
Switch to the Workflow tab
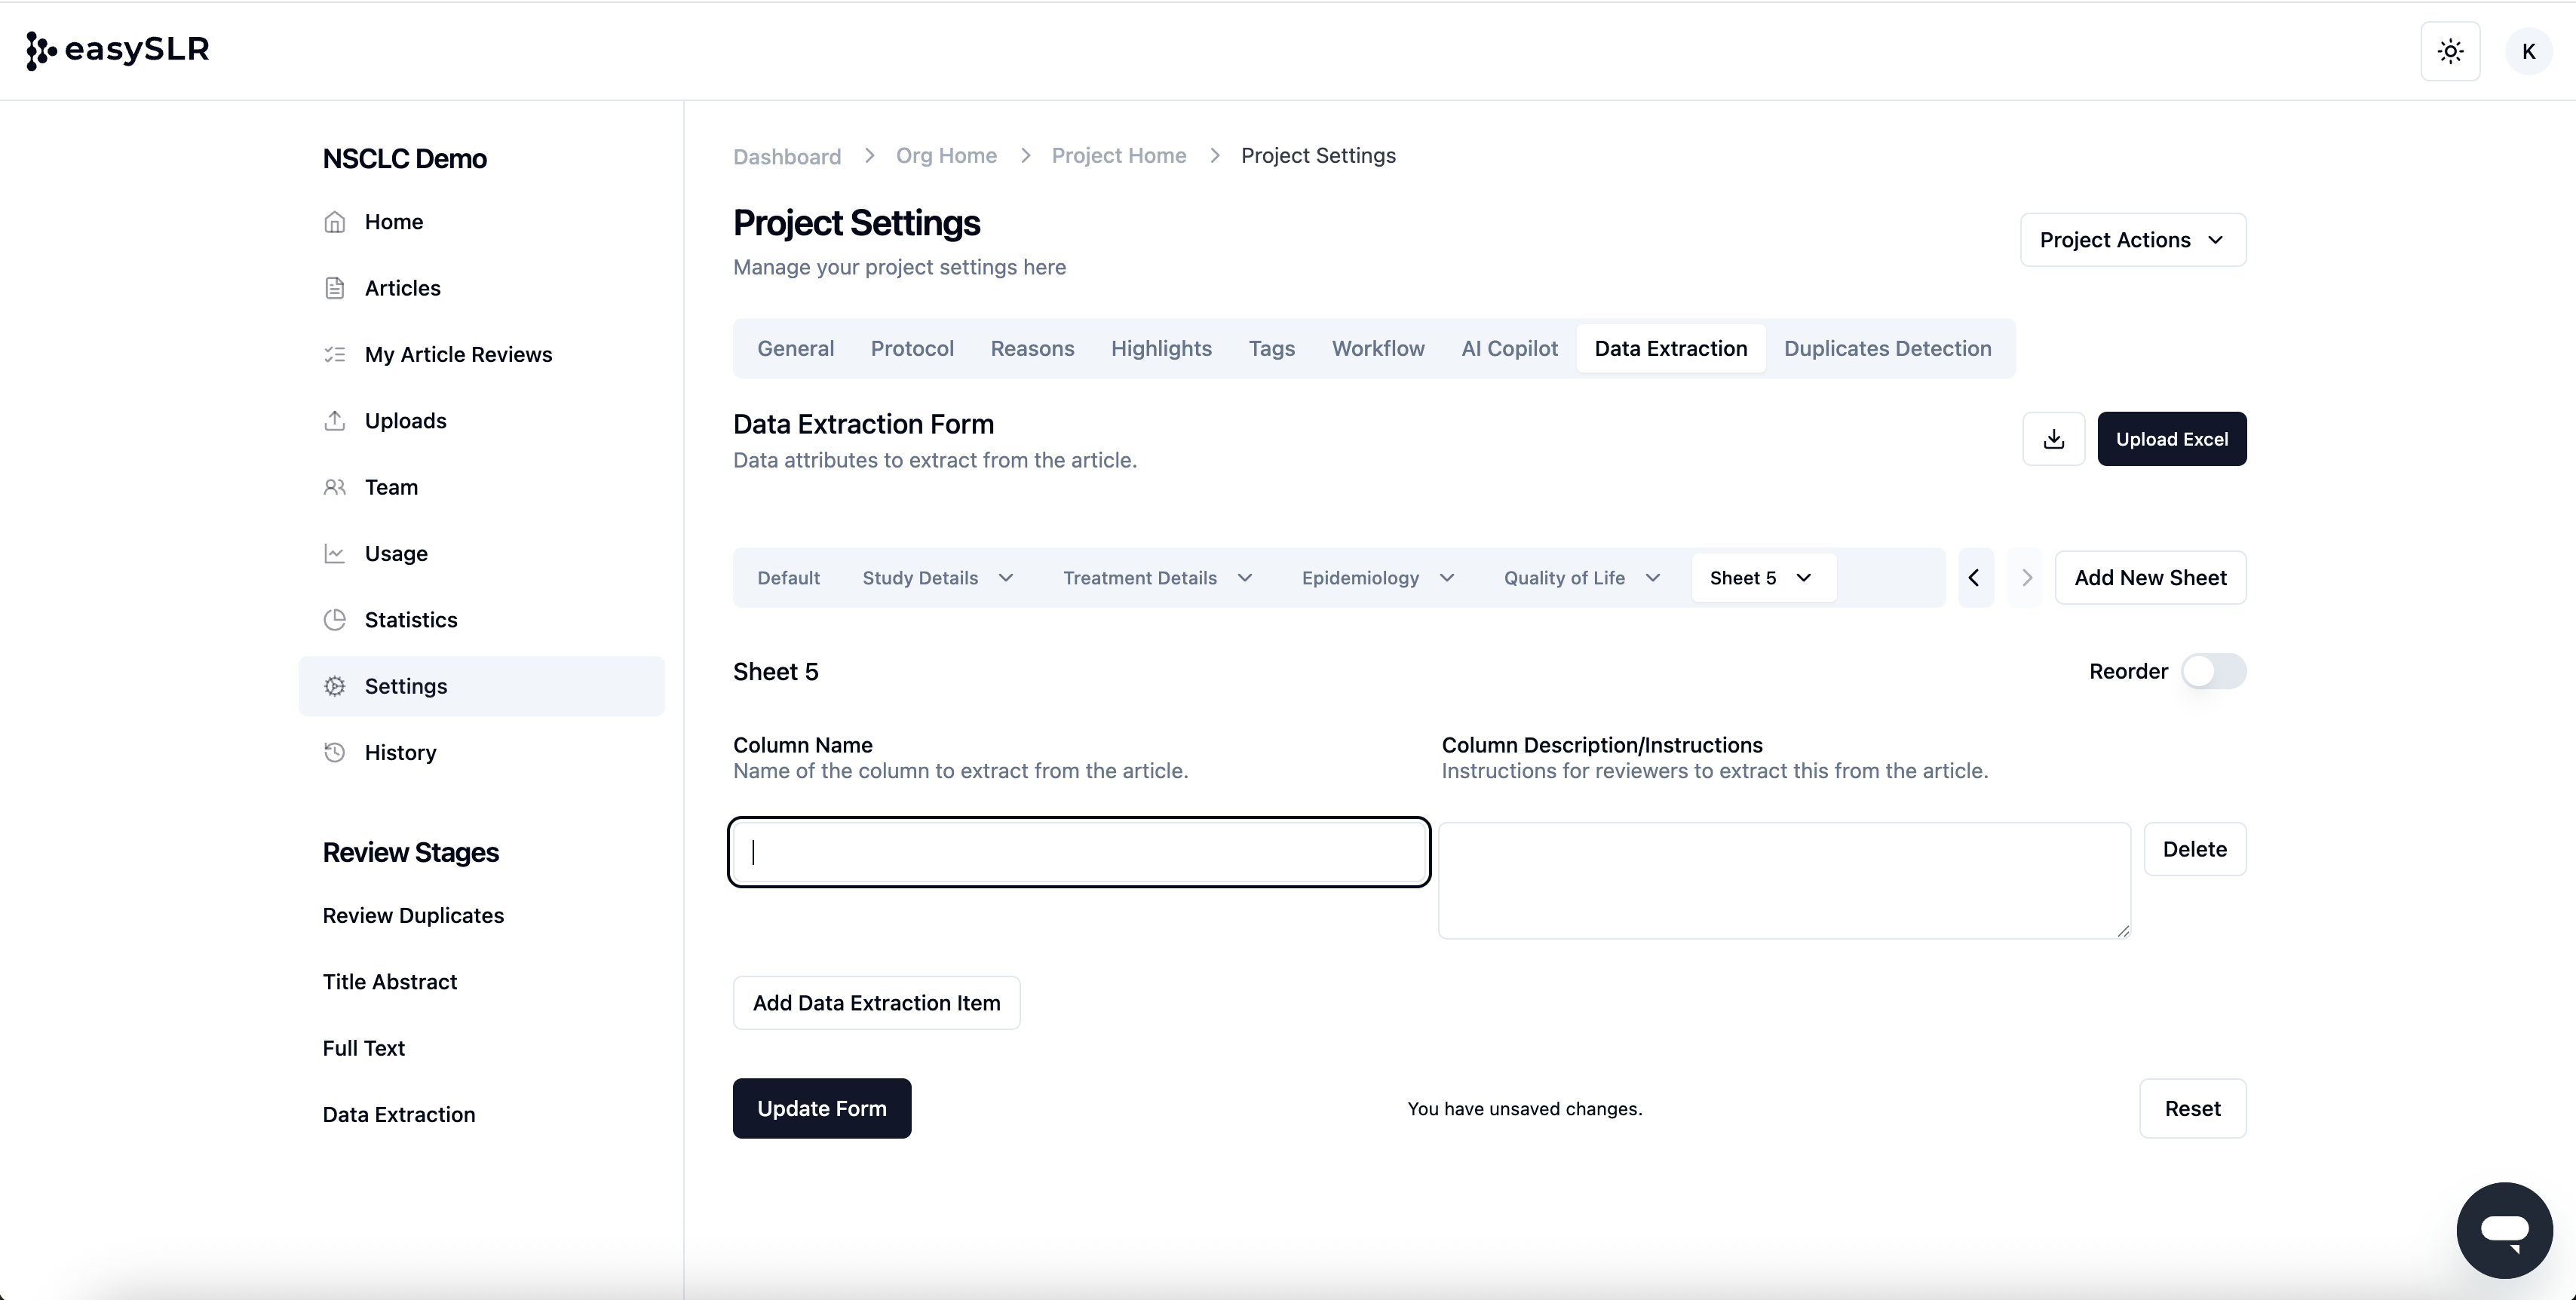click(x=1378, y=348)
